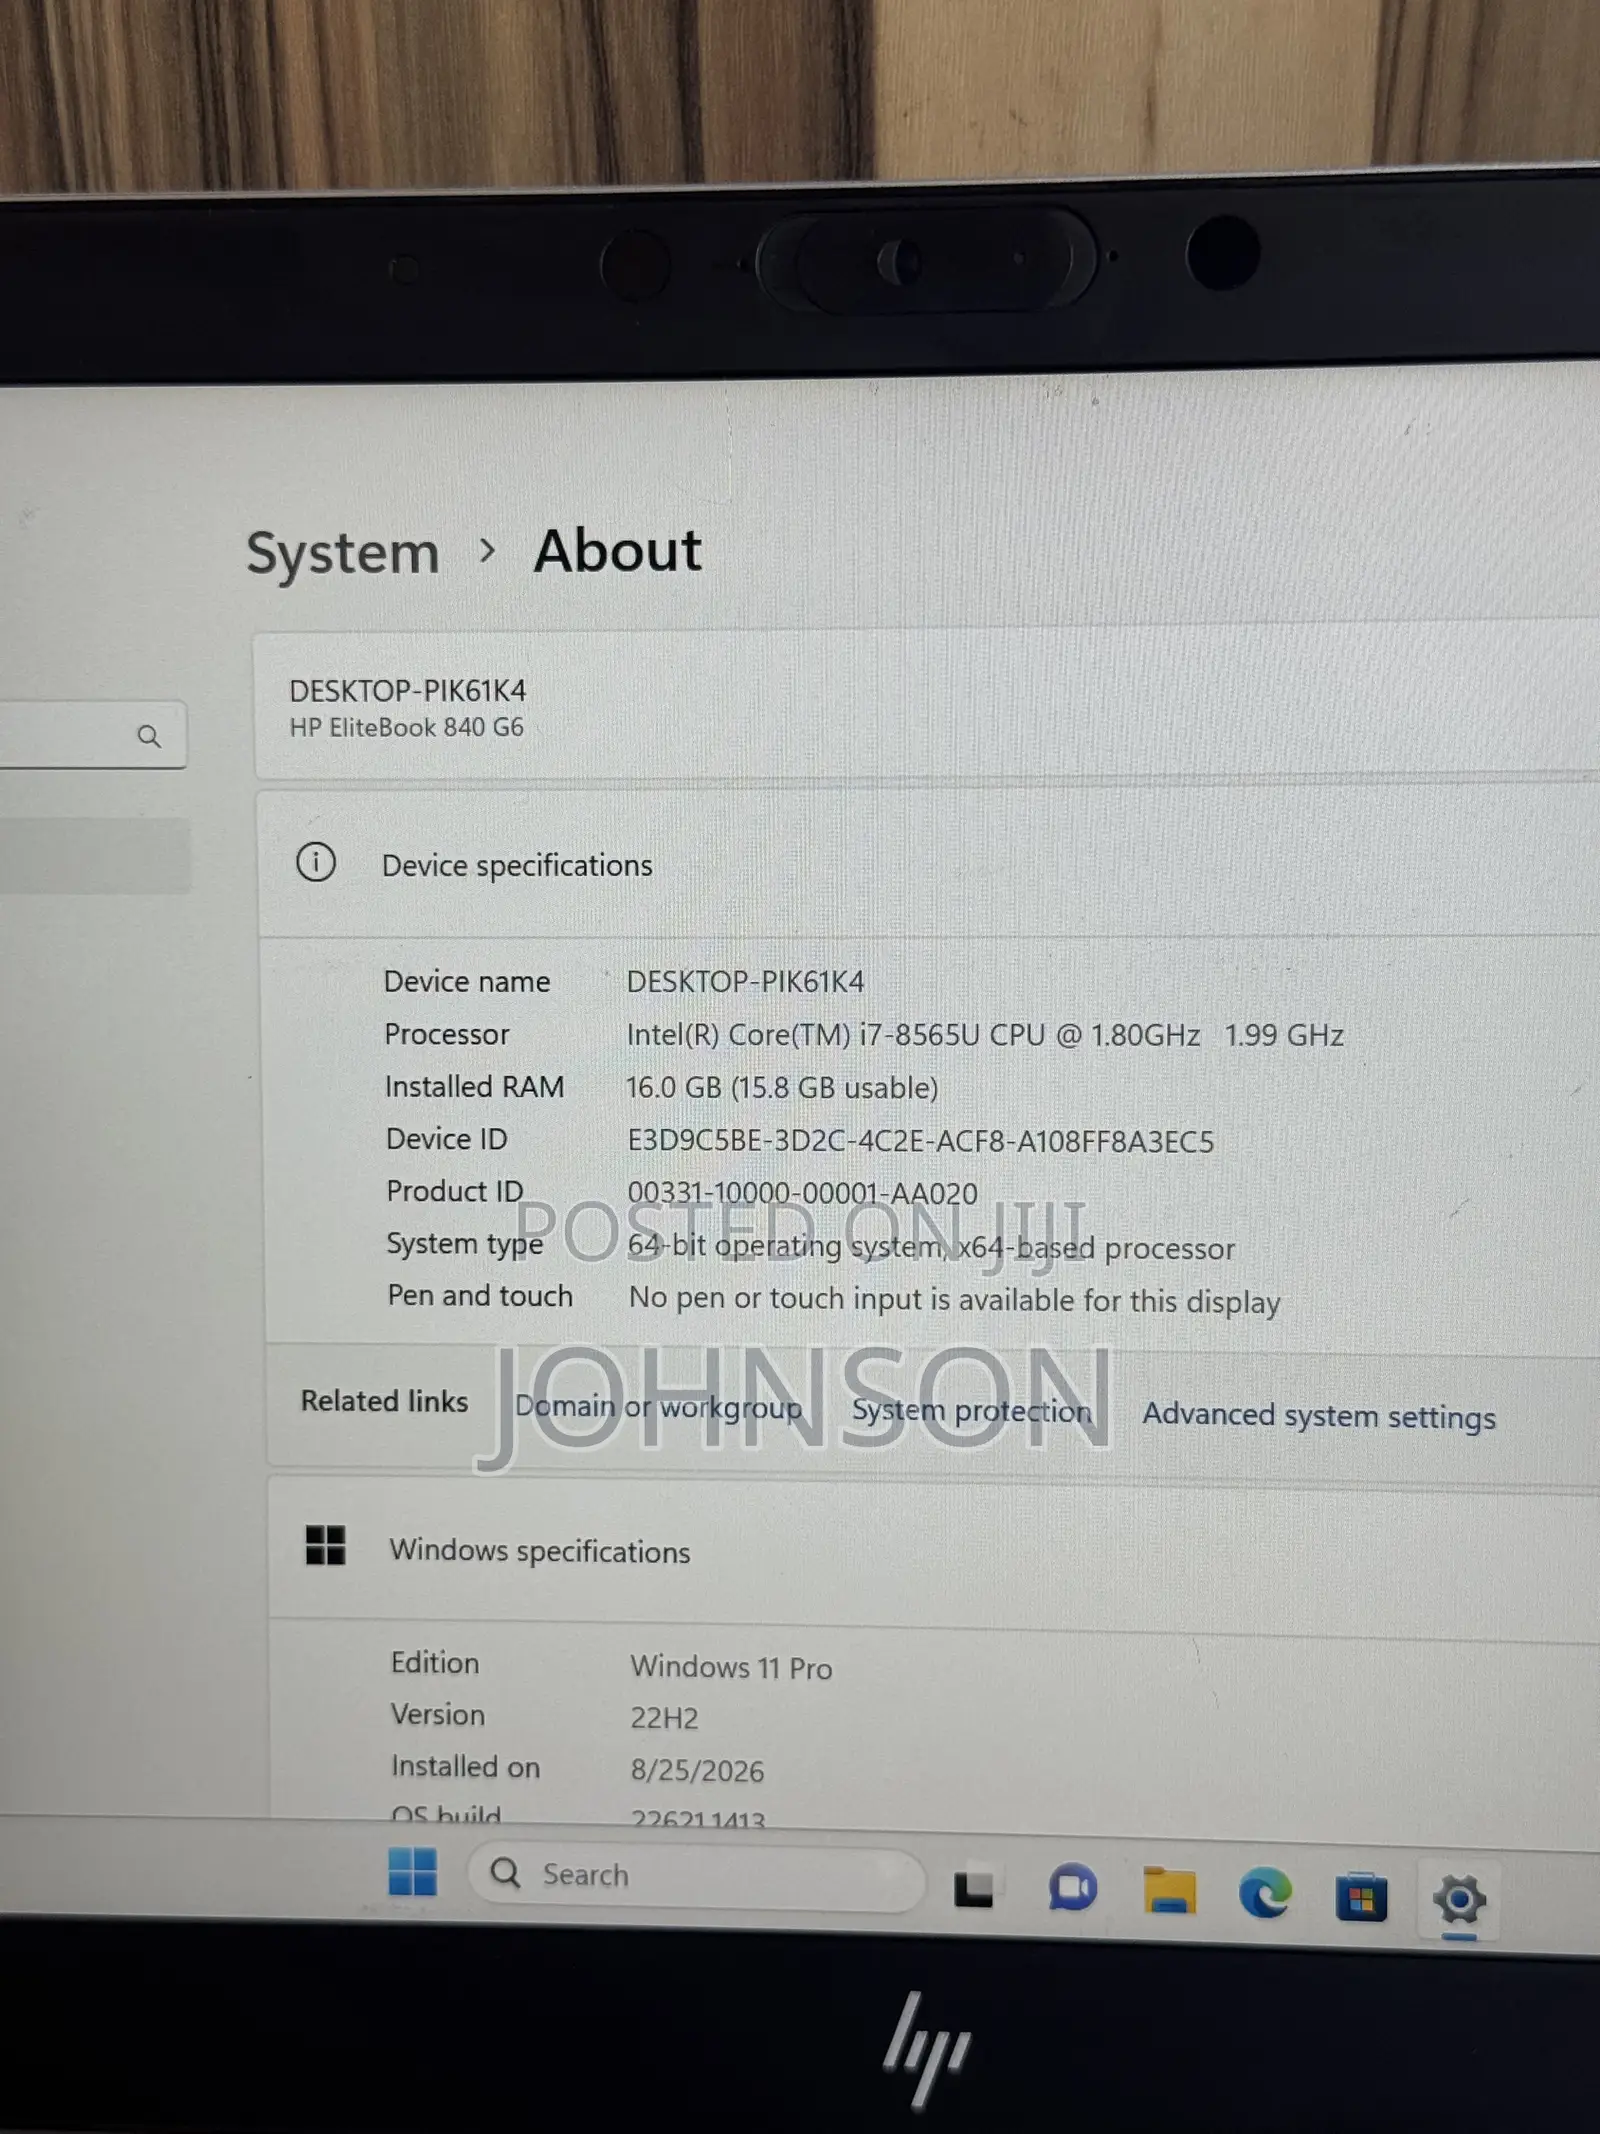1600x2134 pixels.
Task: Open File Explorer from the taskbar
Action: (1169, 1891)
